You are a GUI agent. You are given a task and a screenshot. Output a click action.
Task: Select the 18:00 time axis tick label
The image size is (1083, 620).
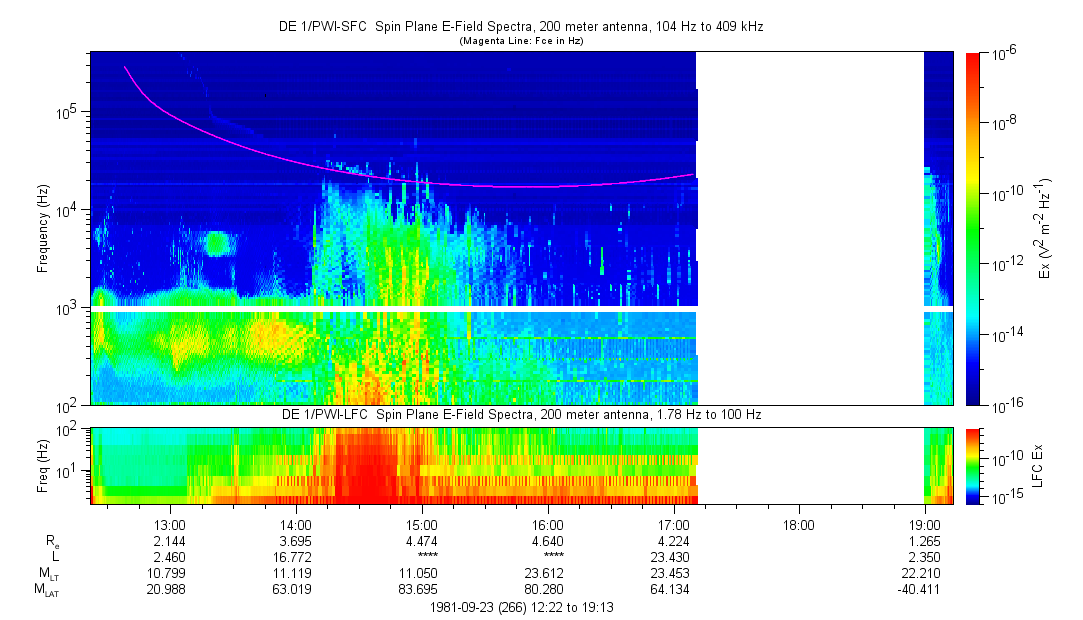(x=799, y=524)
